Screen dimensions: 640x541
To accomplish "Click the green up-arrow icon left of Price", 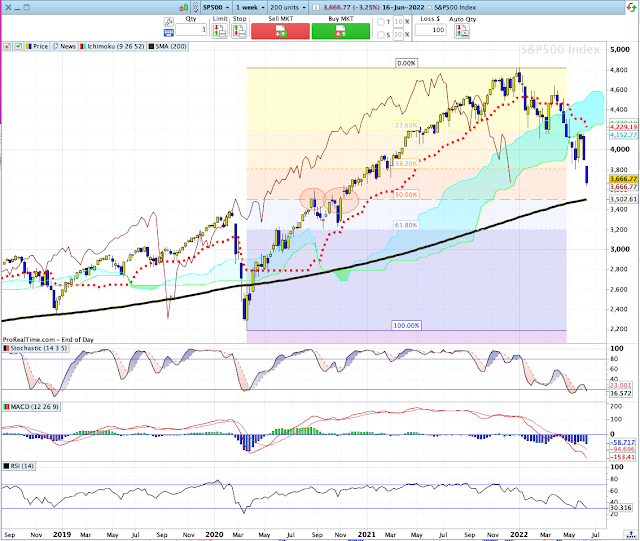I will [18, 47].
